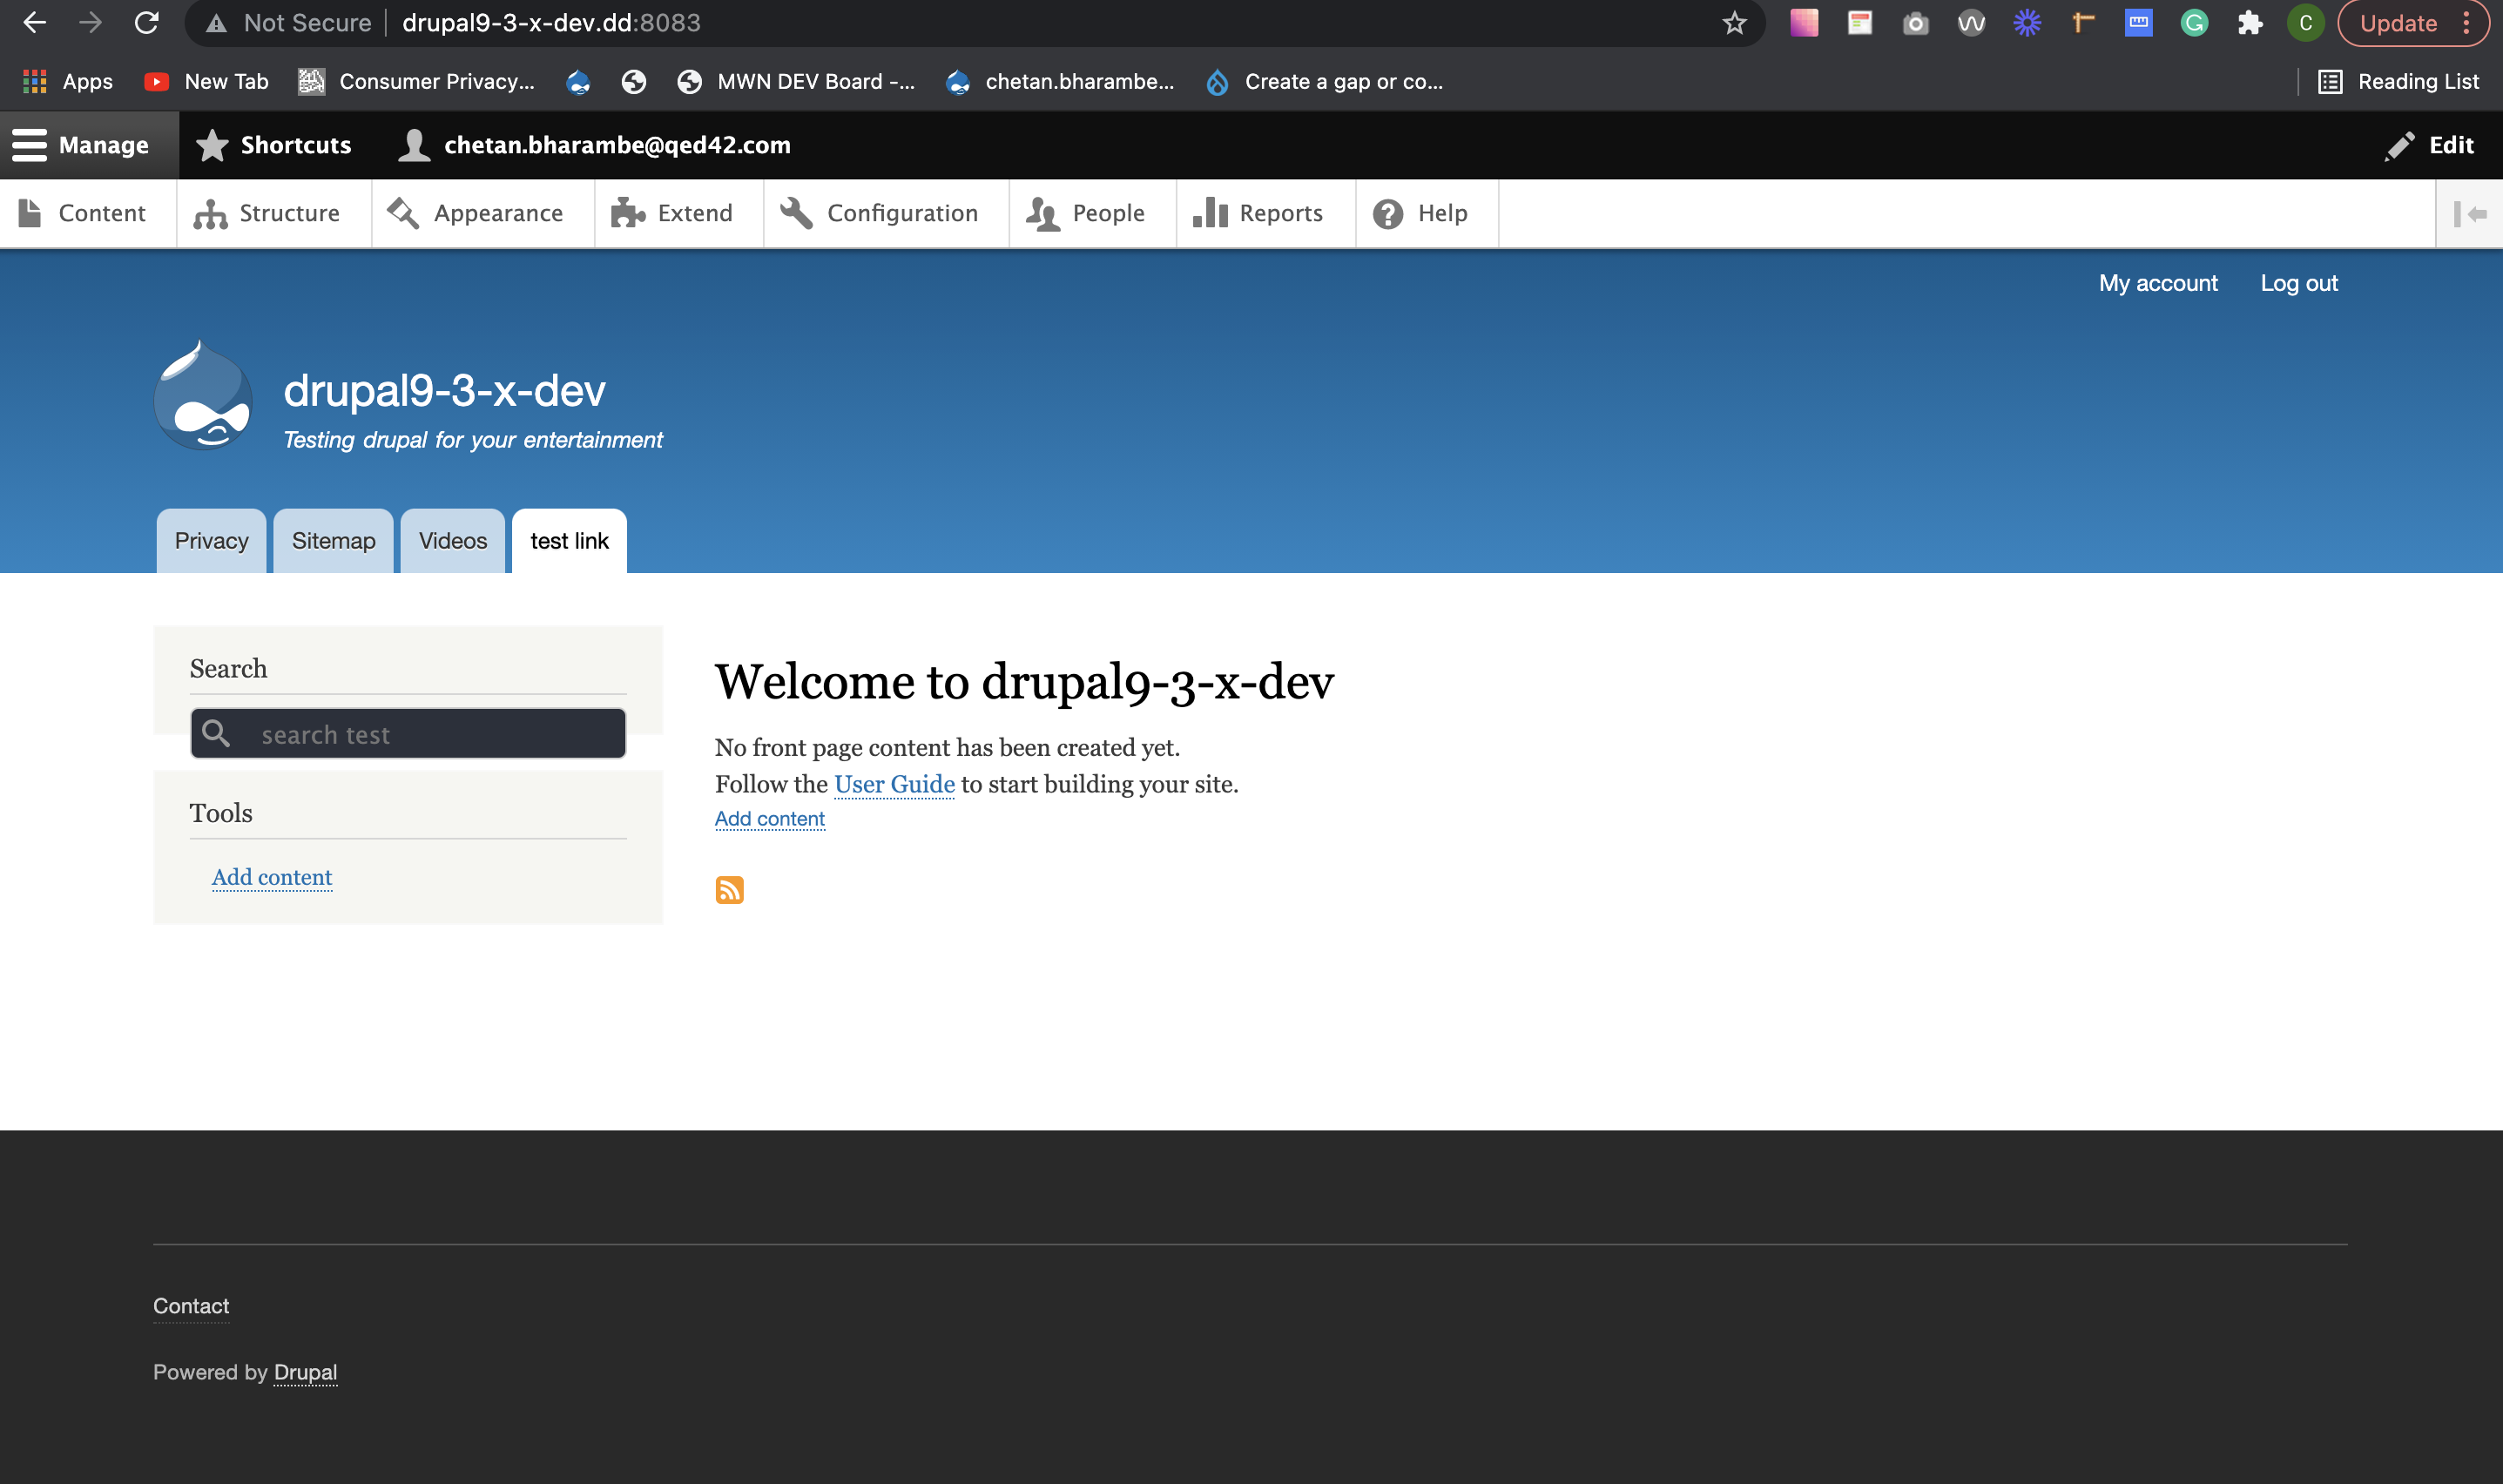Switch toolbar to vertical orientation
Screen dimensions: 2503x1484
click(x=2469, y=214)
